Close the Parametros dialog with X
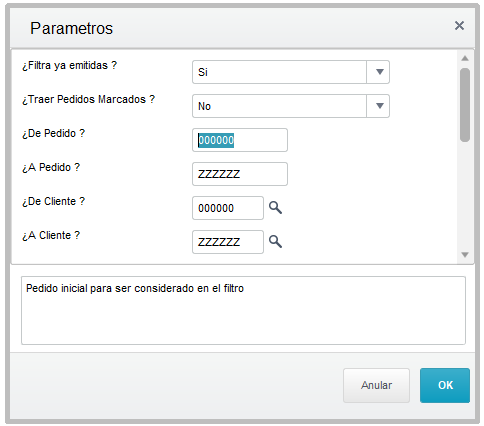Screen dimensions: 484x426 pos(459,26)
